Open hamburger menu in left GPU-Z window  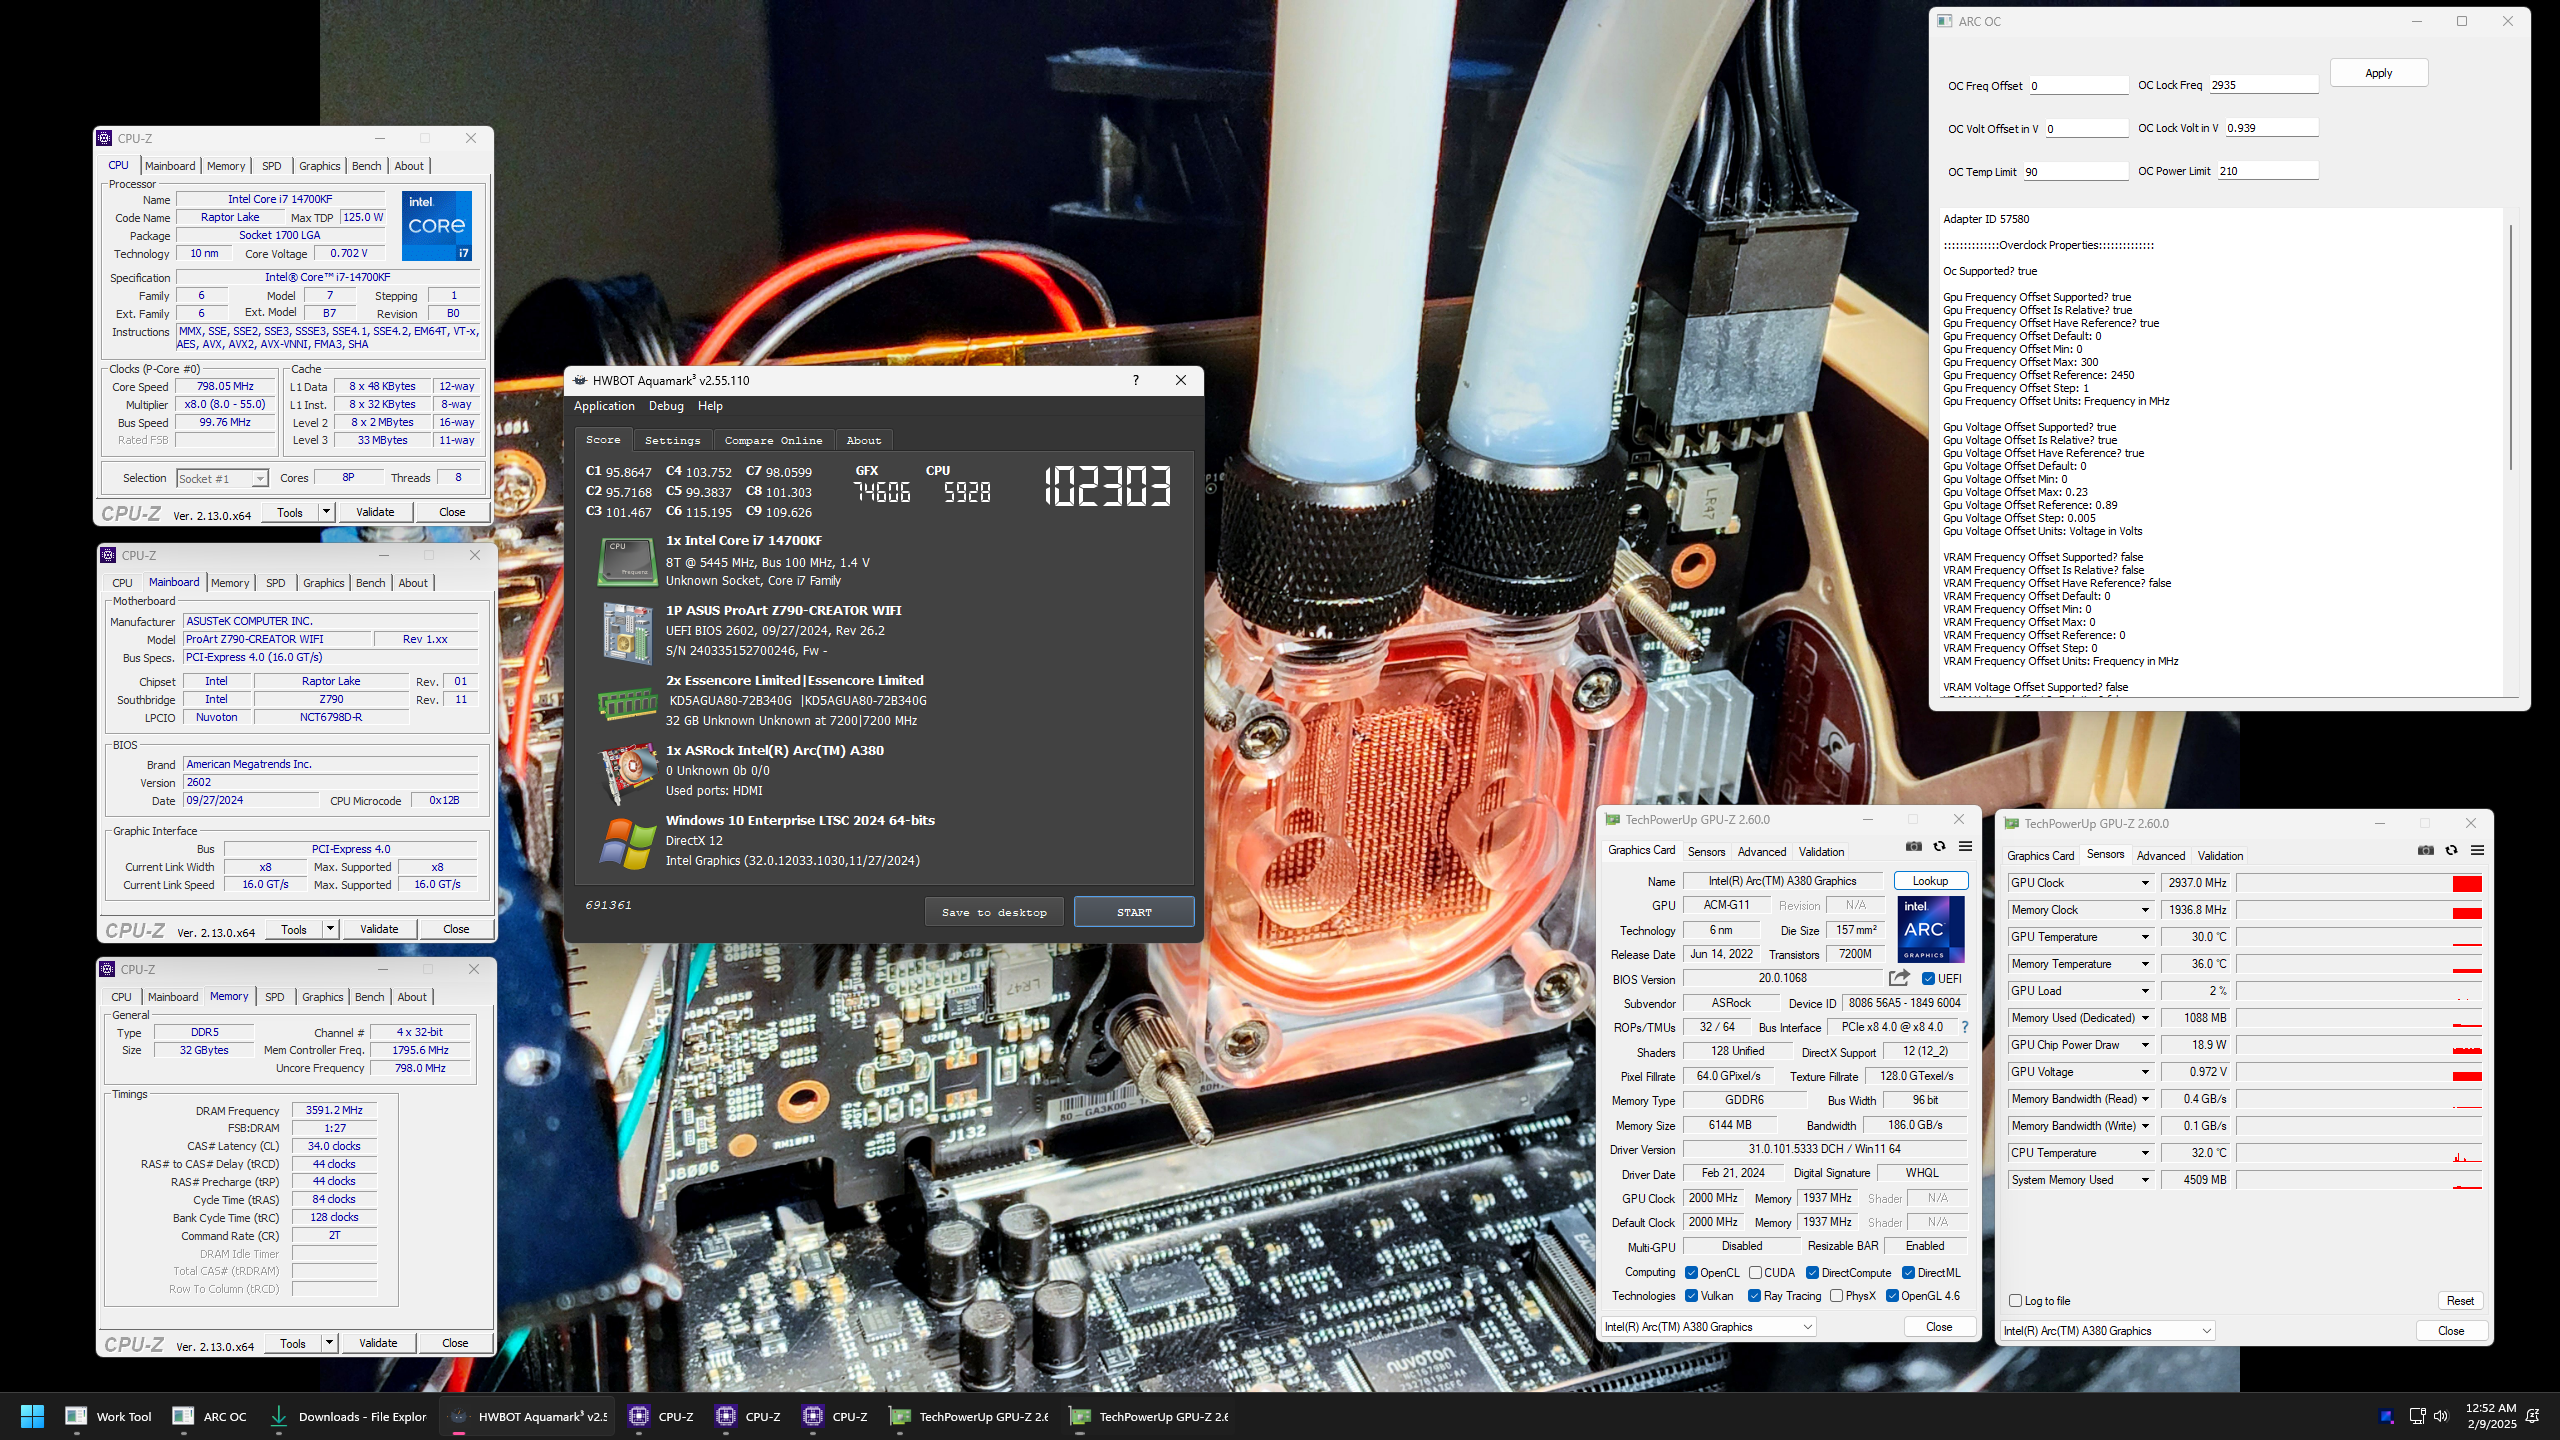coord(1965,846)
